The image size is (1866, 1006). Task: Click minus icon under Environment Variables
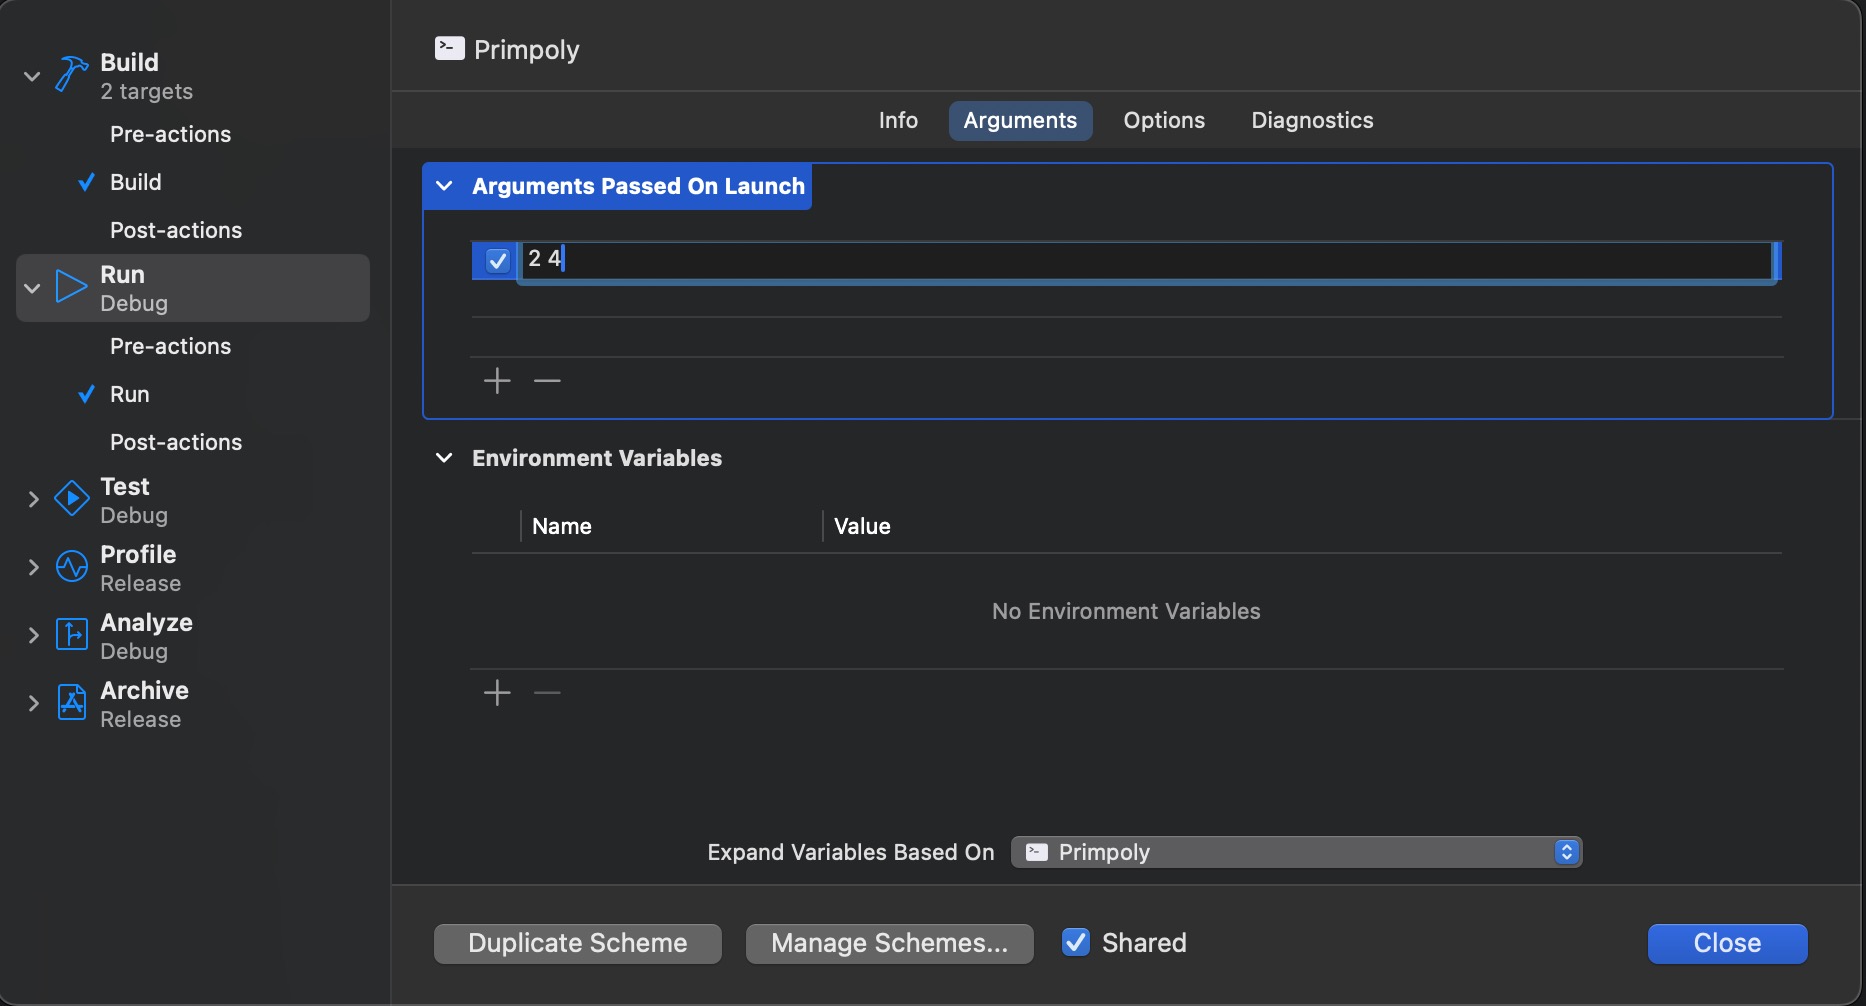pos(547,693)
